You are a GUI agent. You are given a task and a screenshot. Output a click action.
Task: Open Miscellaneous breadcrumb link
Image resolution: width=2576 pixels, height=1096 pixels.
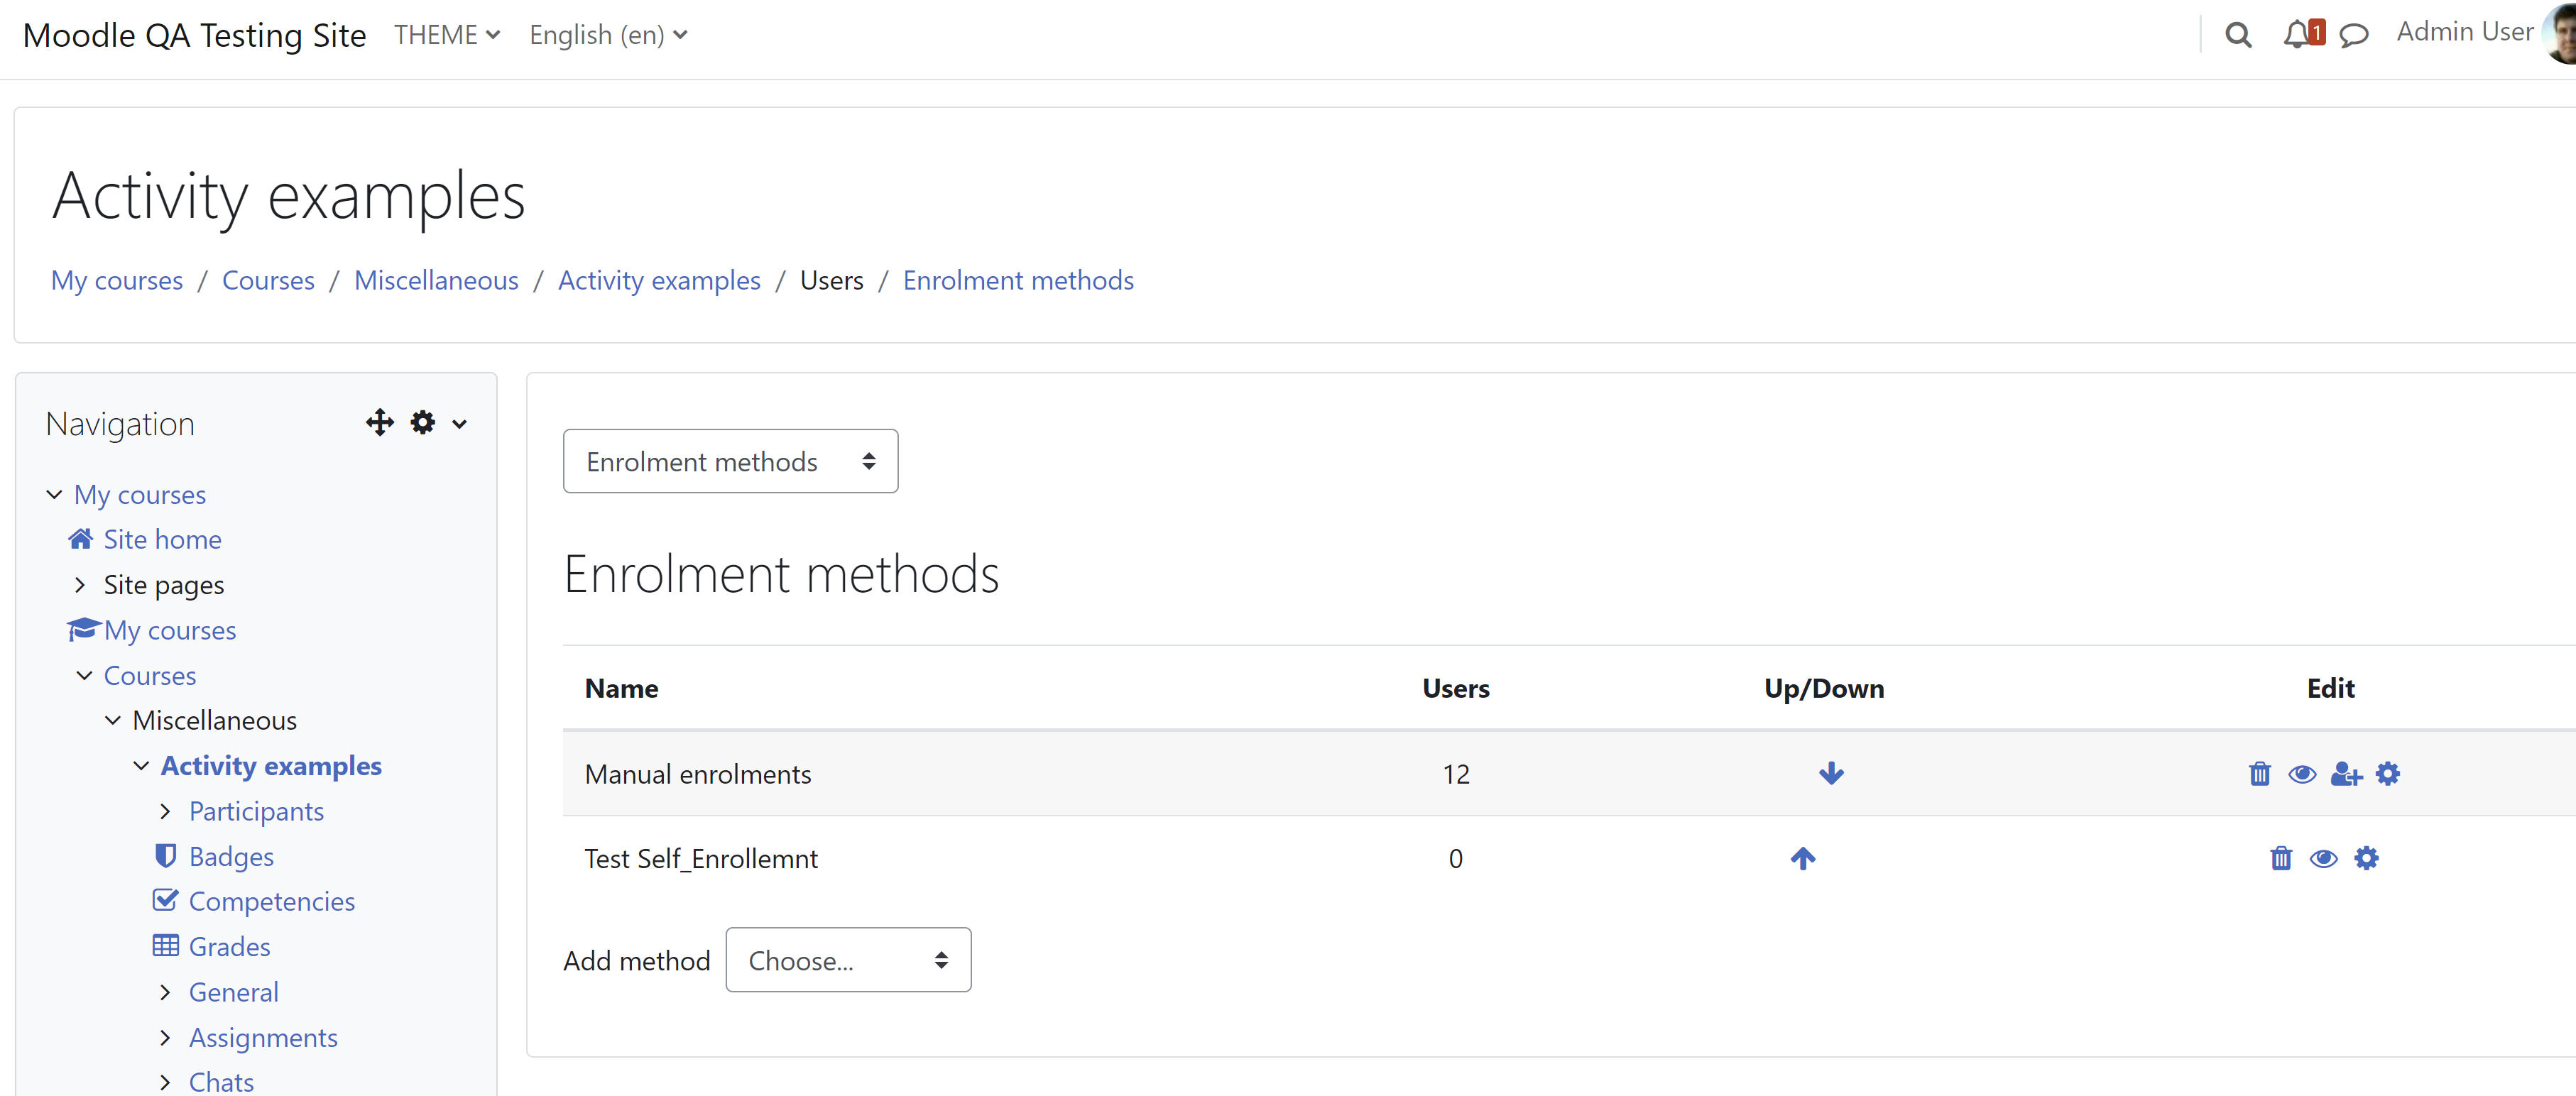click(436, 280)
